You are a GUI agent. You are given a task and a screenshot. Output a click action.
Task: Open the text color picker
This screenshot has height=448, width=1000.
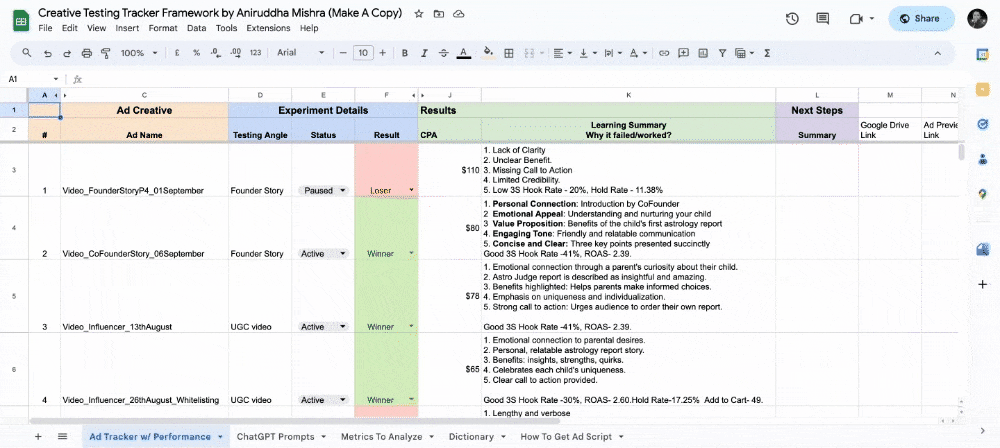click(x=464, y=53)
